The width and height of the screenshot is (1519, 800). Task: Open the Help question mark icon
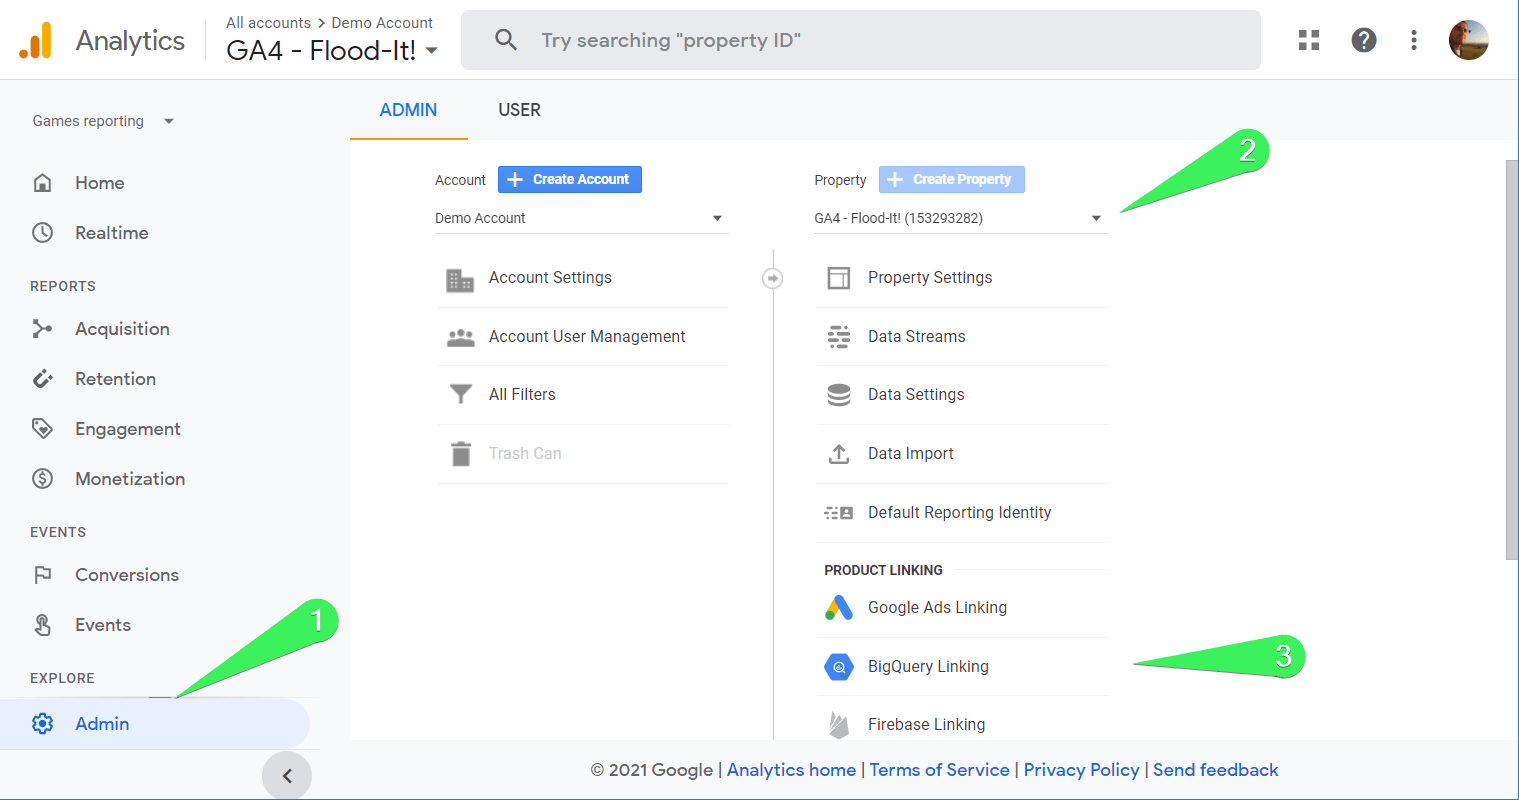click(1364, 40)
